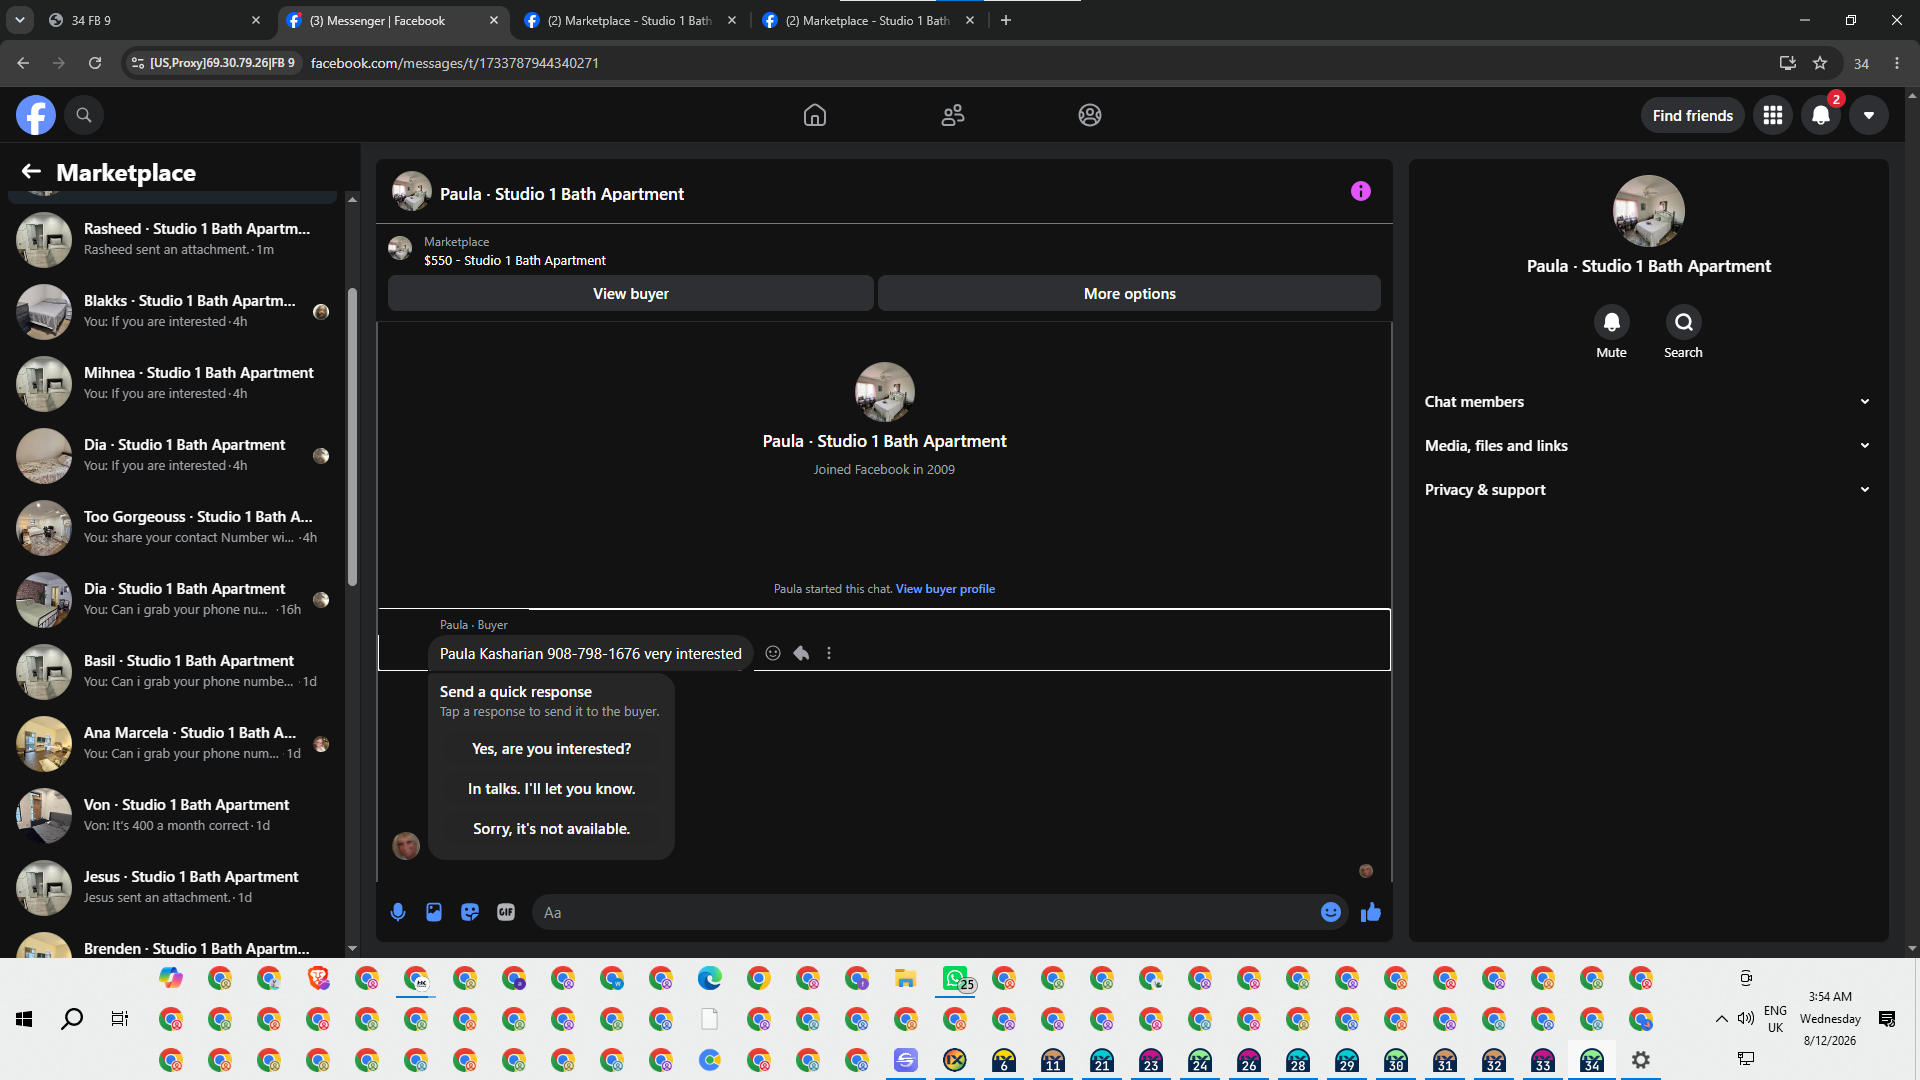The height and width of the screenshot is (1080, 1920).
Task: Go to the Home feed icon
Action: coord(815,115)
